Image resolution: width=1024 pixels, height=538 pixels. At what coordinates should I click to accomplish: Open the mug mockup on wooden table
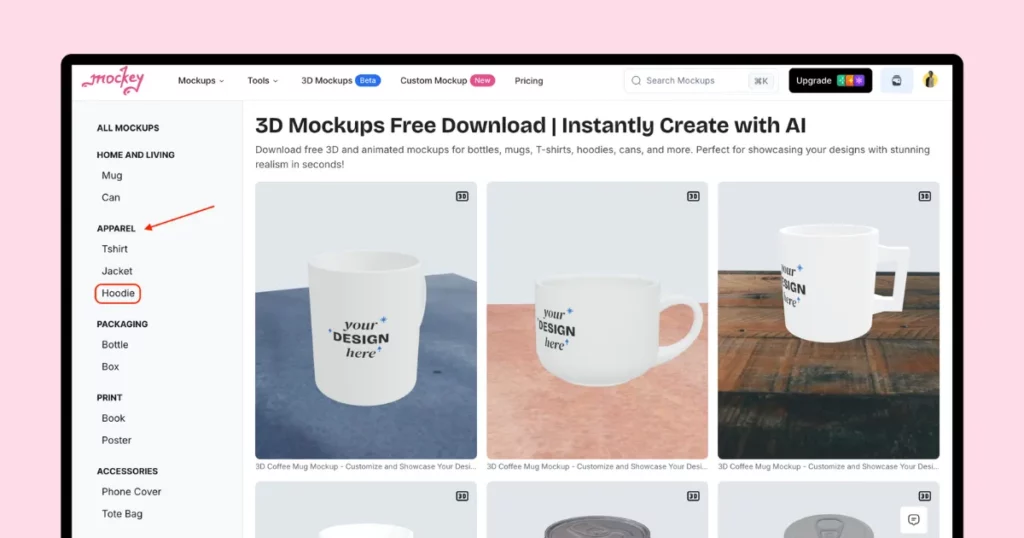click(x=828, y=321)
